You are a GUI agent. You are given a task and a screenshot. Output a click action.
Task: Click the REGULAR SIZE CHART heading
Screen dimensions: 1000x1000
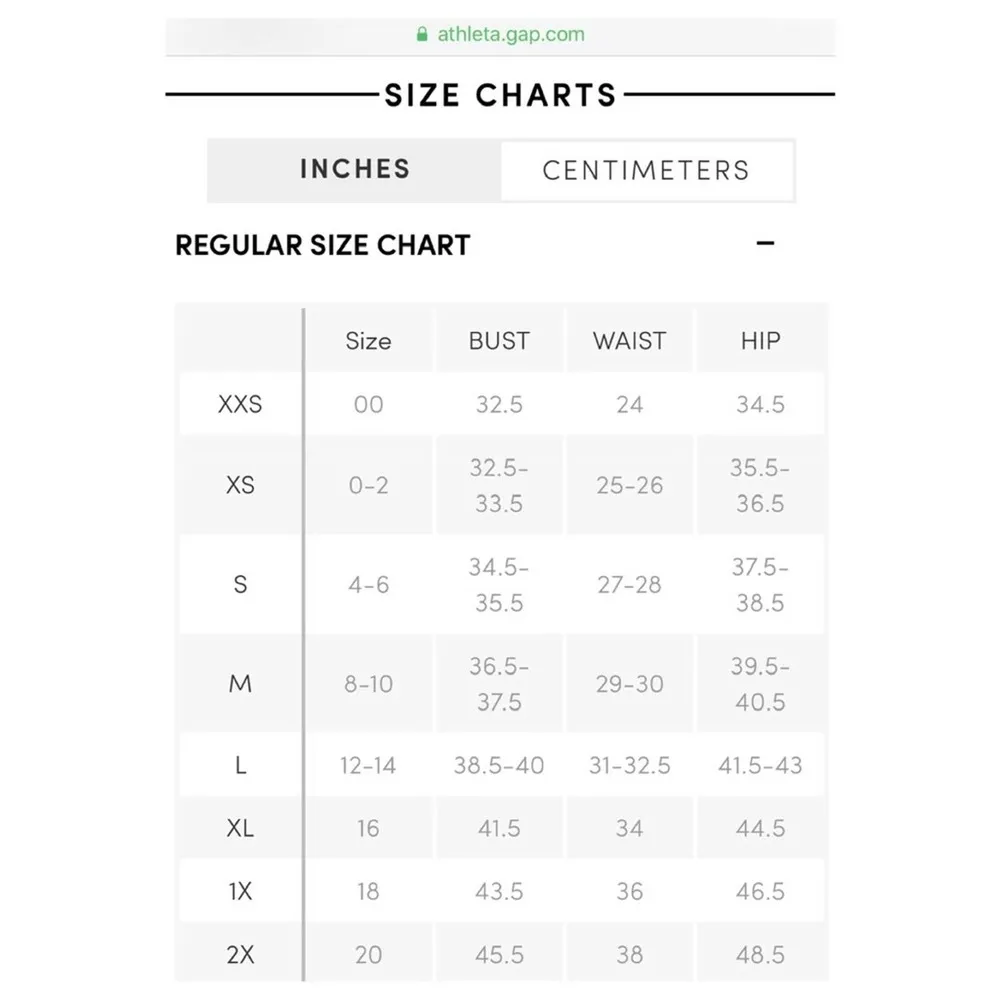[322, 245]
